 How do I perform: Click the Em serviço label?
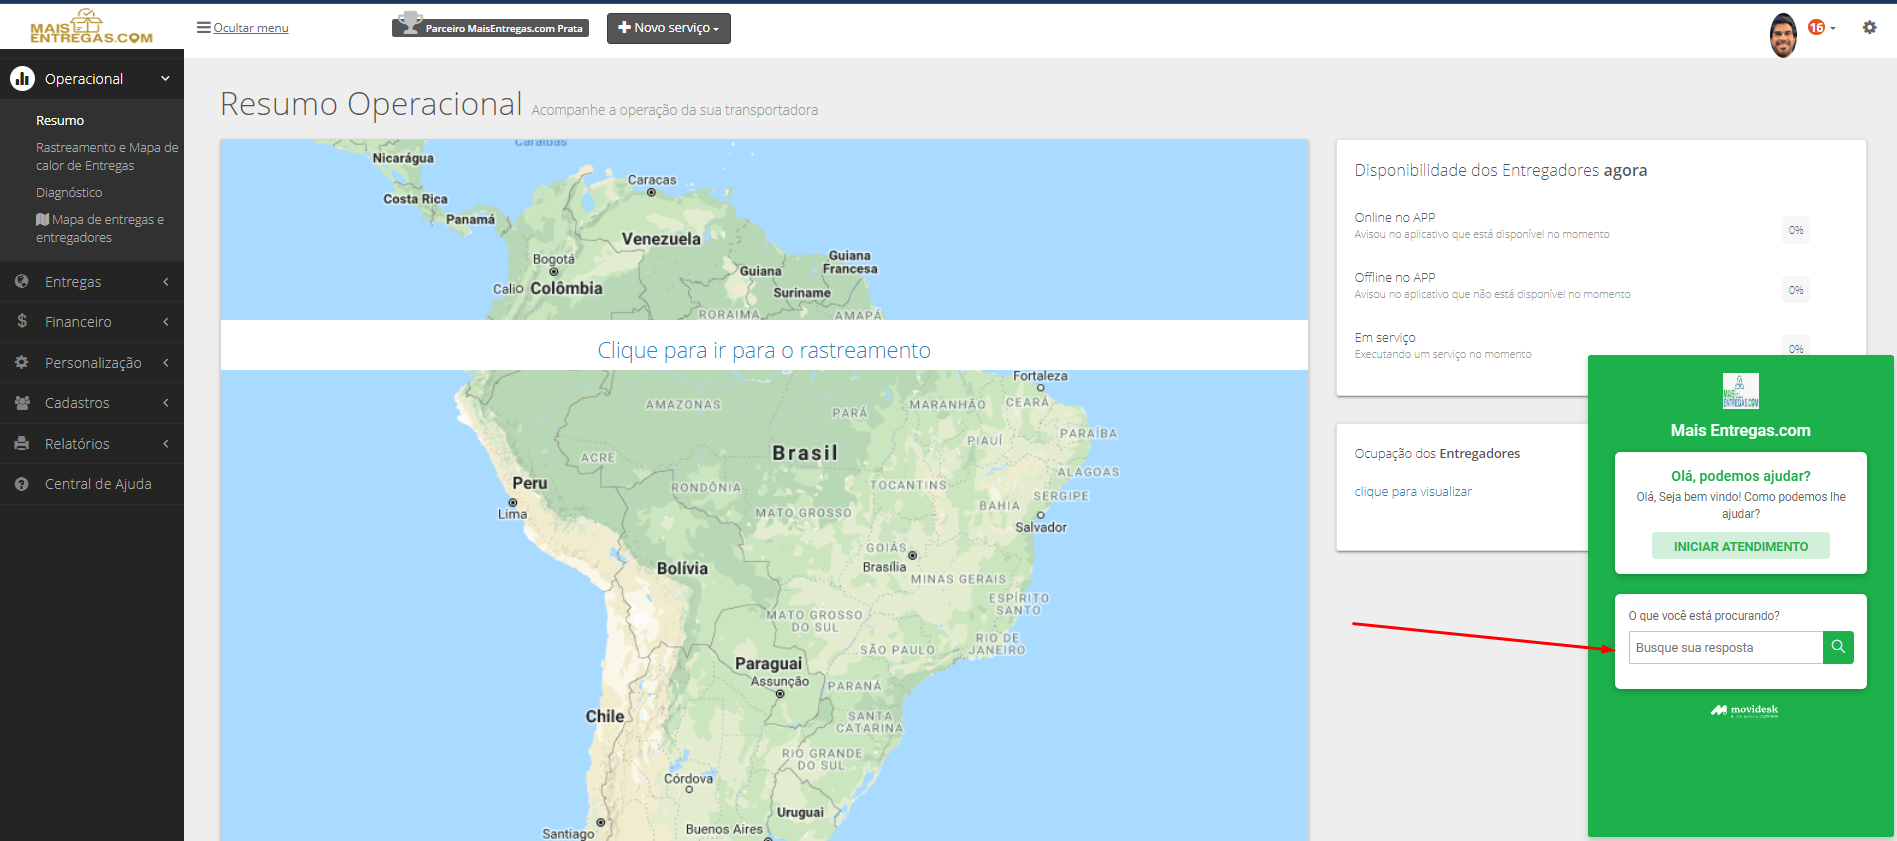click(1385, 338)
